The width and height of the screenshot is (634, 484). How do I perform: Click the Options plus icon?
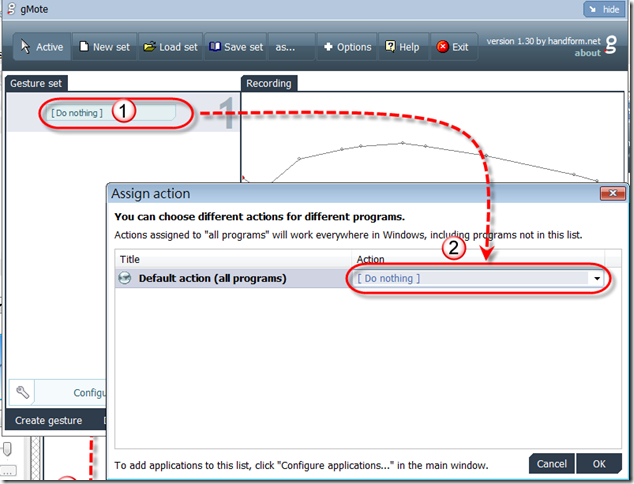[x=328, y=47]
